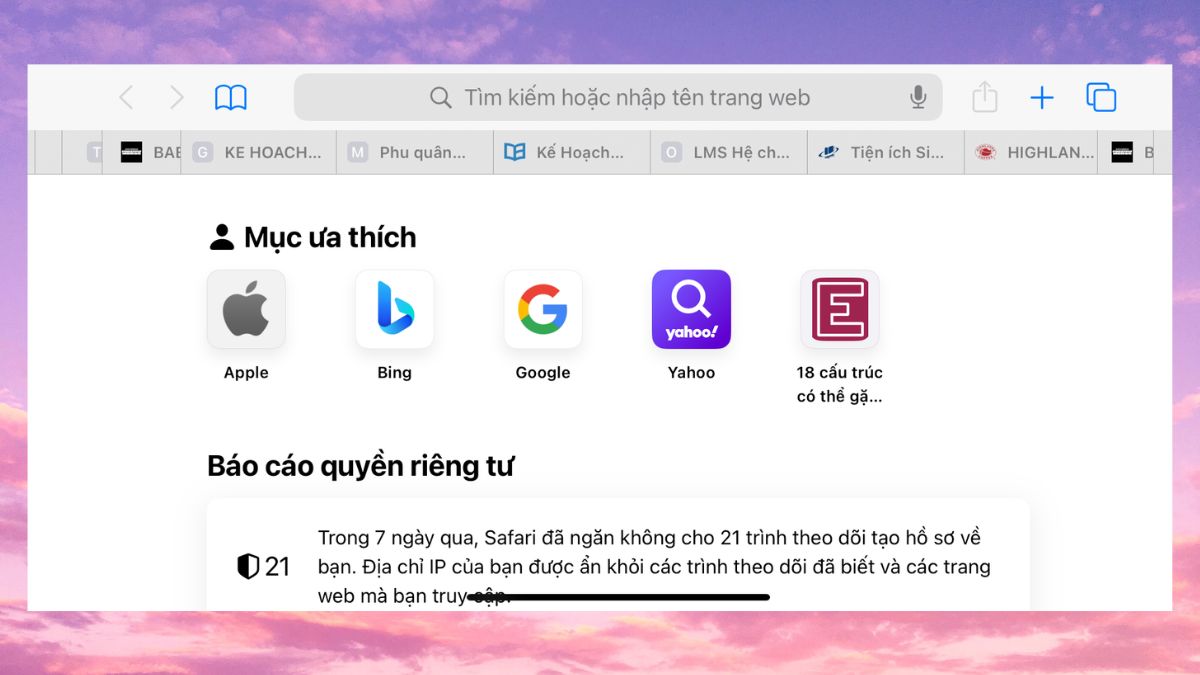1200x675 pixels.
Task: Open the bookmarks book icon
Action: (x=231, y=97)
